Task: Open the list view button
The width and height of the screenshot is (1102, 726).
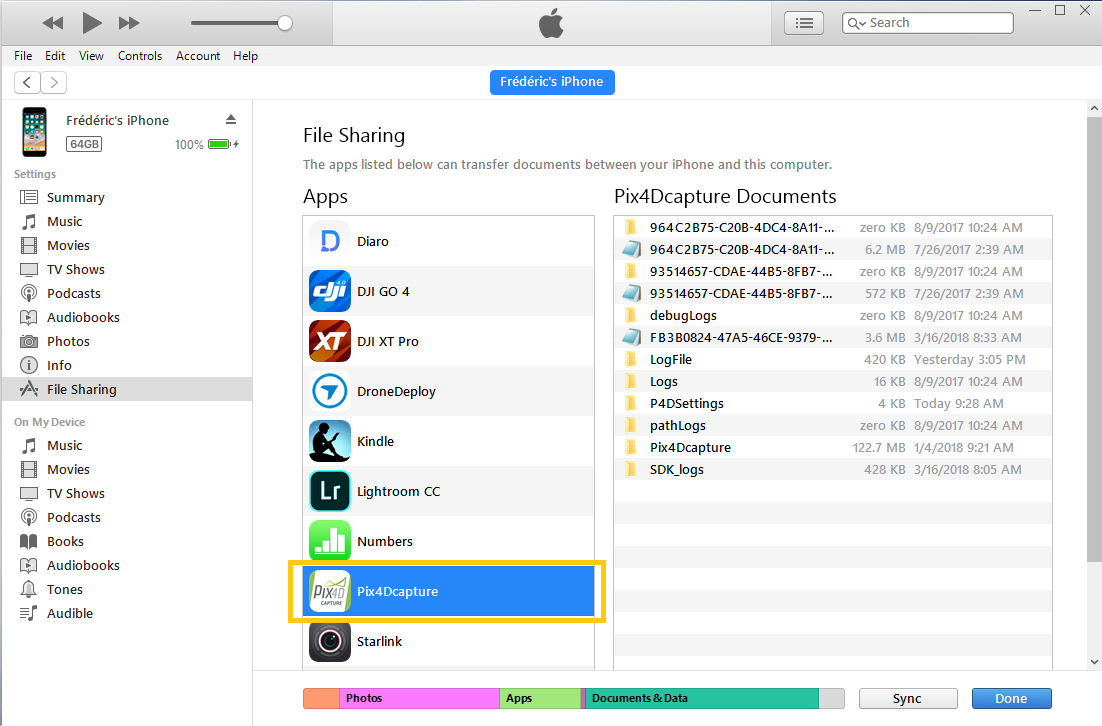Action: click(804, 23)
